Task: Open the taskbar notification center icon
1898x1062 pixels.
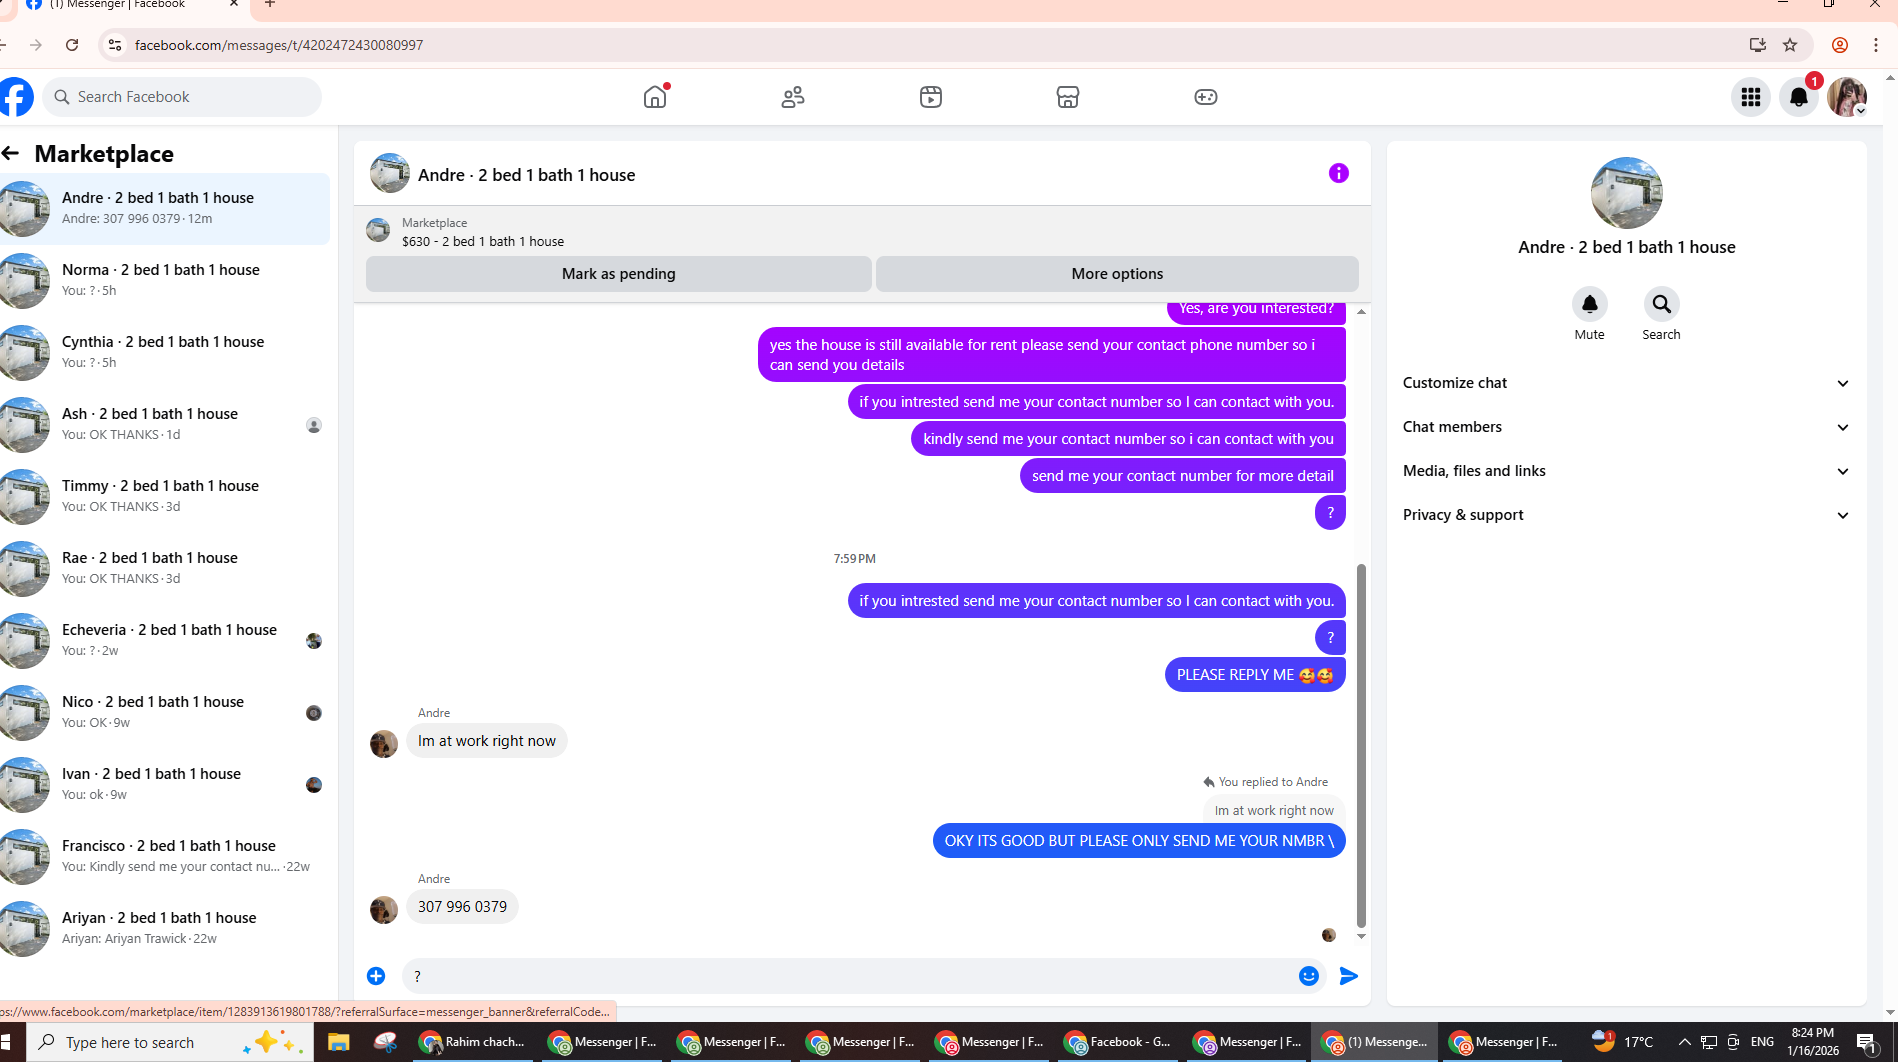Action: click(x=1867, y=1042)
